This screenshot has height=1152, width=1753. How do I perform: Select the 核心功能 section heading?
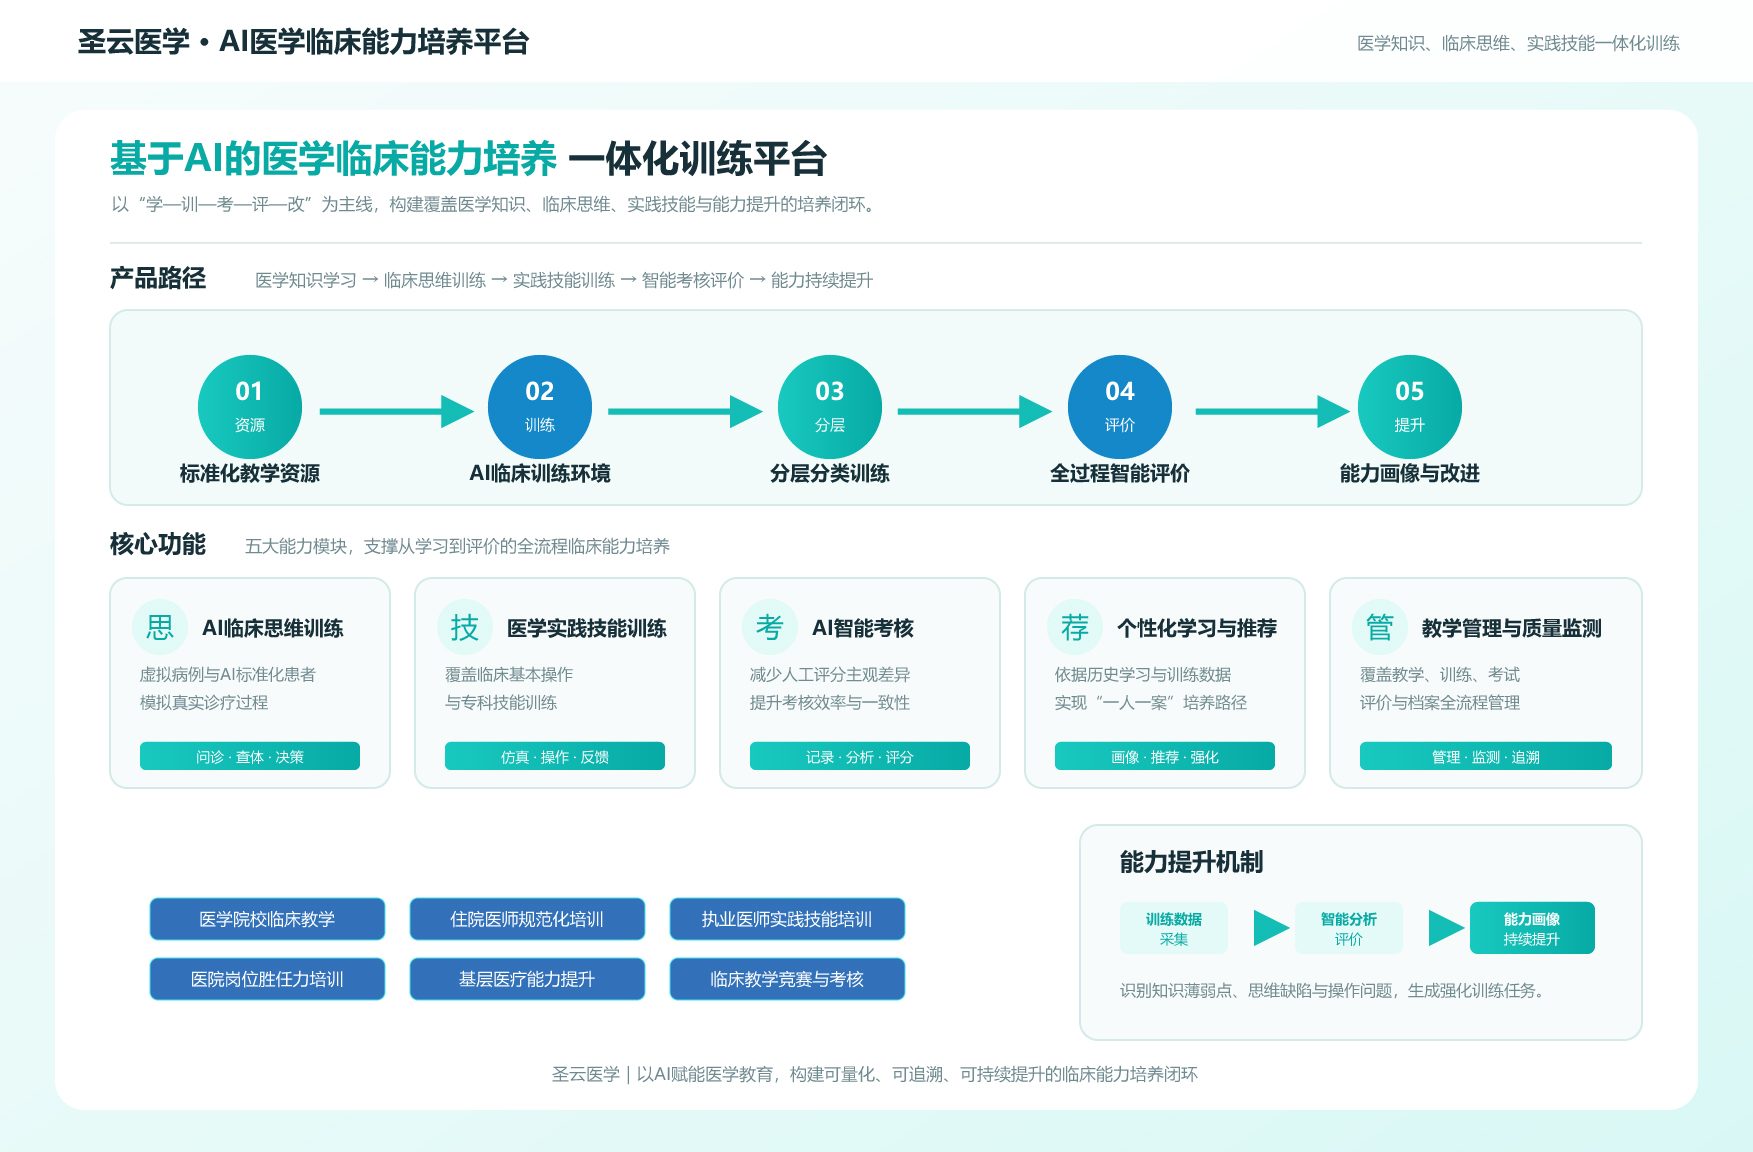point(158,544)
